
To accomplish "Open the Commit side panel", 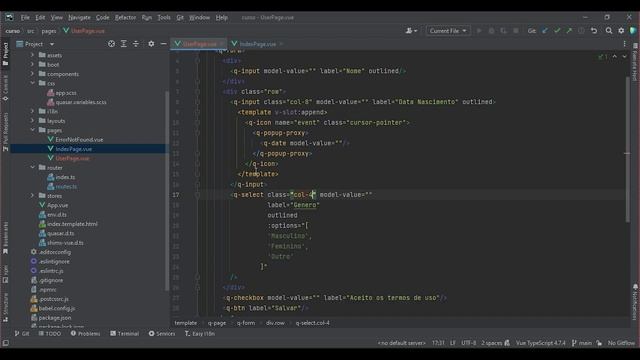I will pos(5,88).
